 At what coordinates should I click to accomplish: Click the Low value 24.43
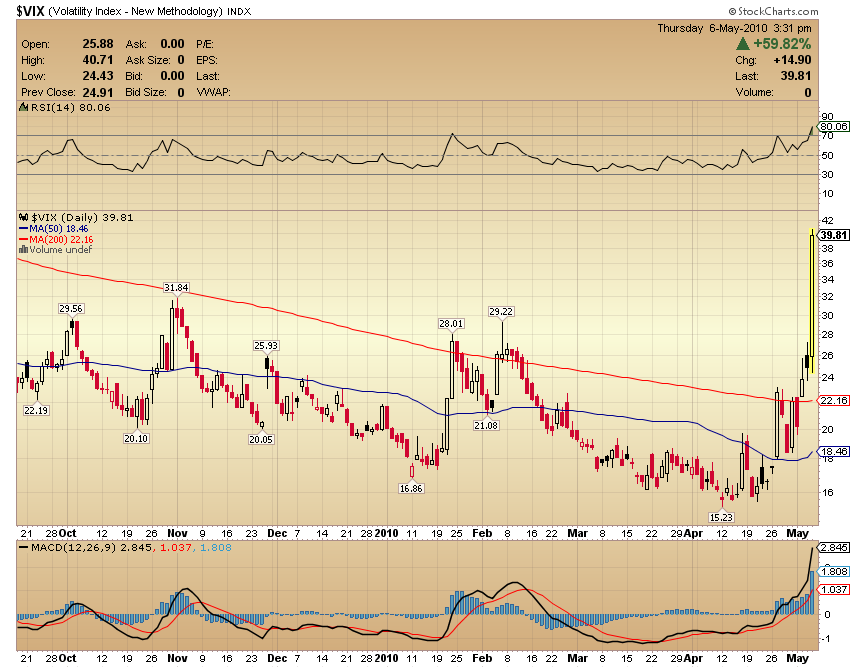coord(98,76)
